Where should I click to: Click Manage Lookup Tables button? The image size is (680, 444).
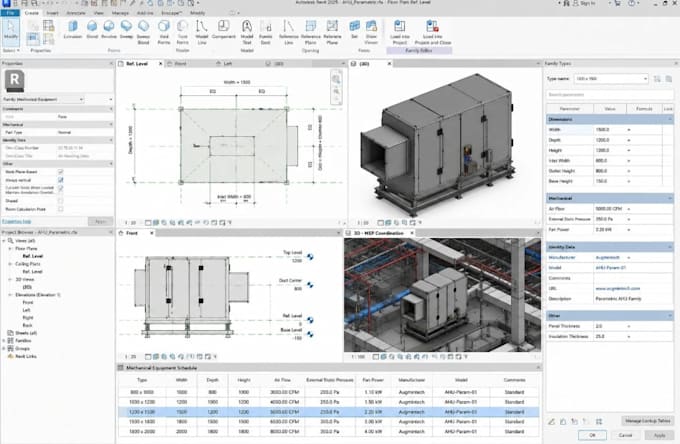[647, 421]
